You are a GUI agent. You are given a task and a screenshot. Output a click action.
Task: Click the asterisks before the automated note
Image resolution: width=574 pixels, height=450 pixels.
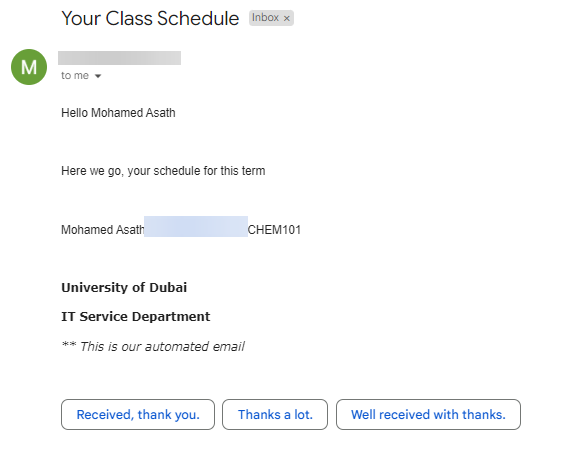tap(69, 344)
